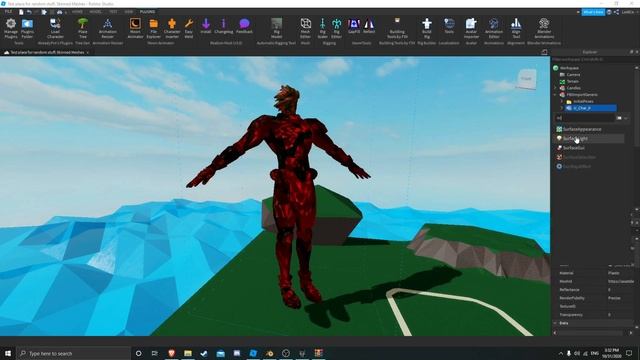Screen dimensions: 640x360
Task: Select the PLUGINS ribbon tab
Action: tap(147, 12)
